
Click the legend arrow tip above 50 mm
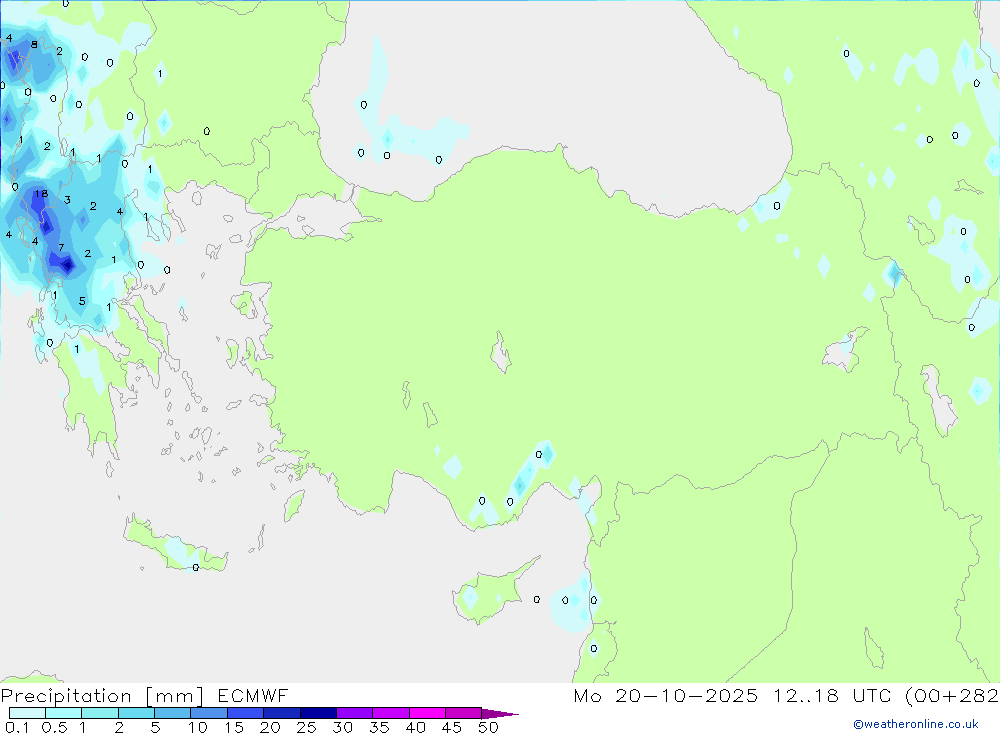pyautogui.click(x=499, y=714)
